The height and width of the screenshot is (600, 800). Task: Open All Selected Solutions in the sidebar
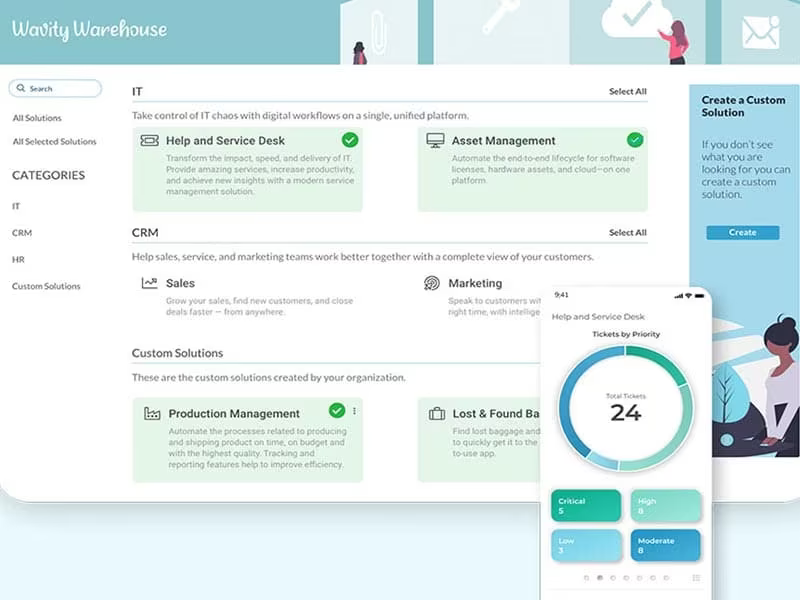(55, 141)
